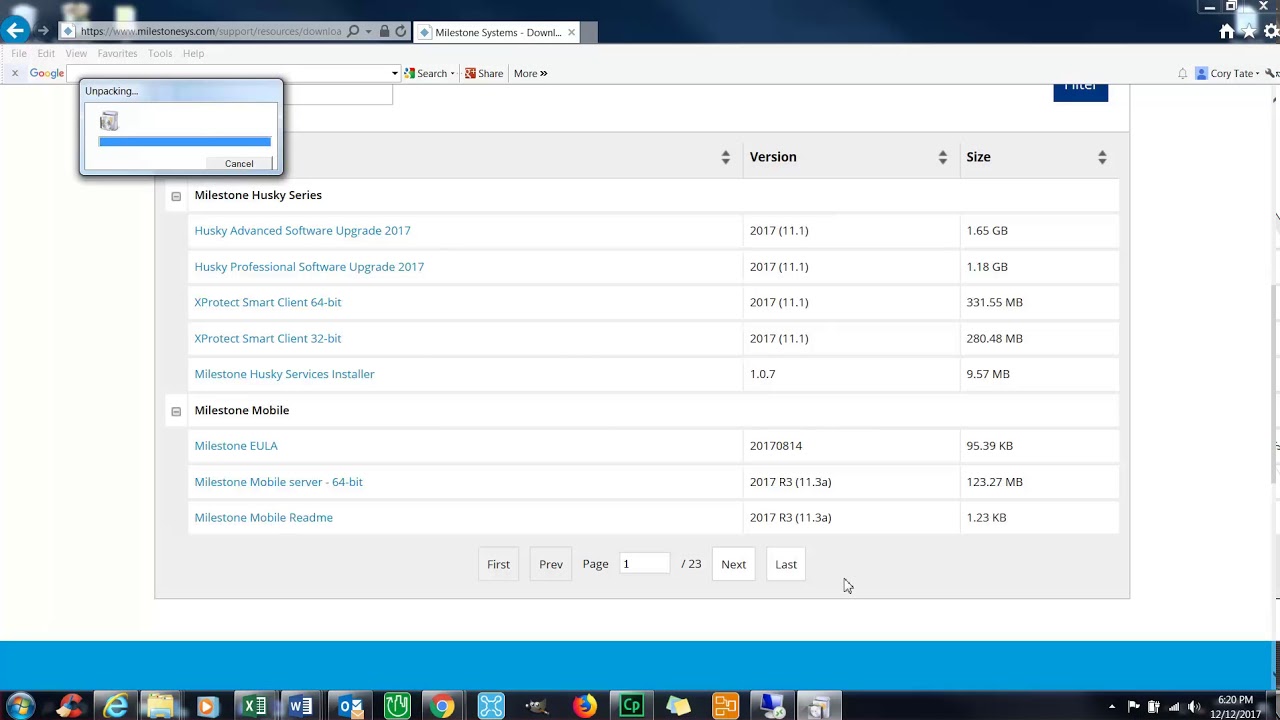This screenshot has width=1280, height=720.
Task: Open the View menu
Action: [x=76, y=53]
